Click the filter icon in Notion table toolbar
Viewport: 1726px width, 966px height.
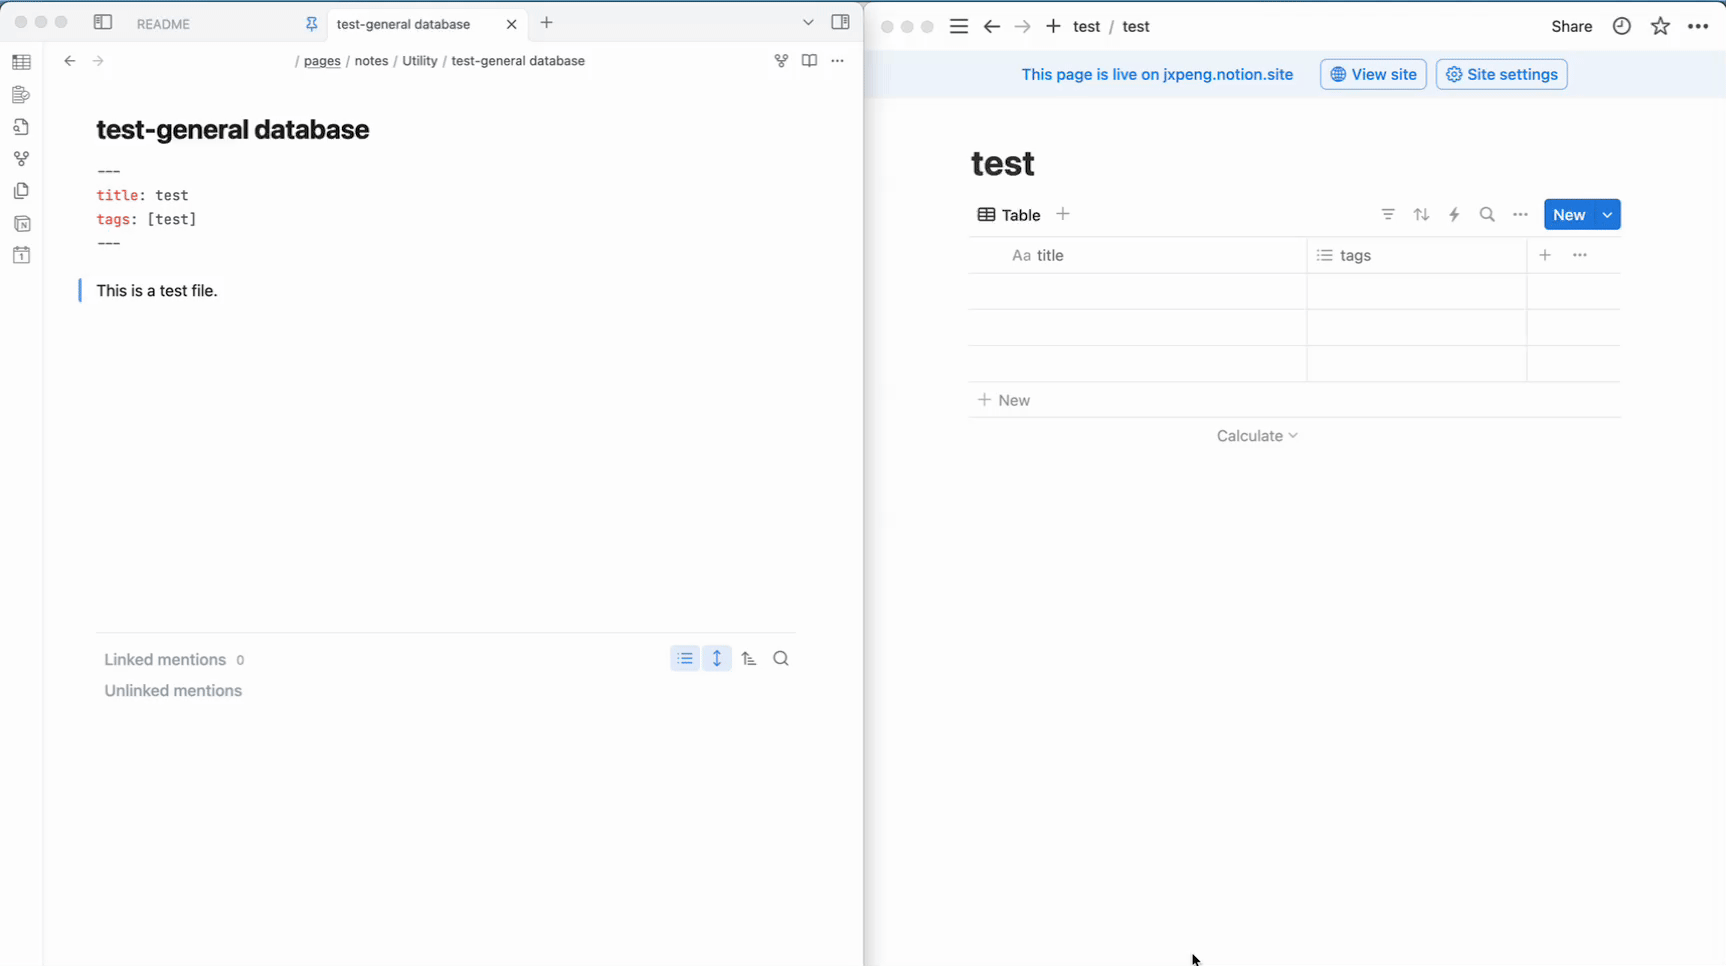tap(1388, 215)
